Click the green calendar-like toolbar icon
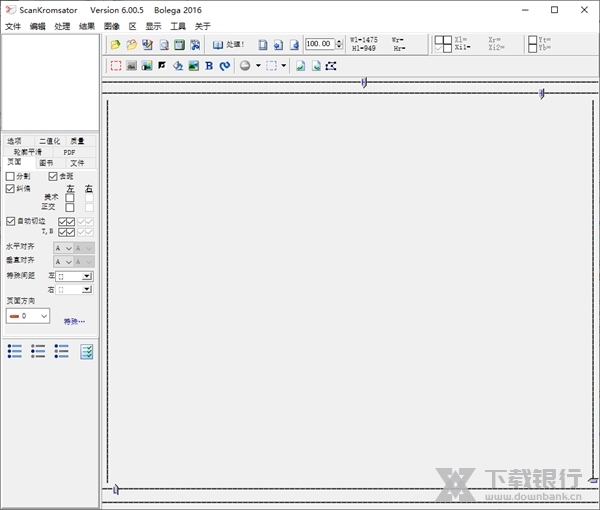 click(179, 45)
